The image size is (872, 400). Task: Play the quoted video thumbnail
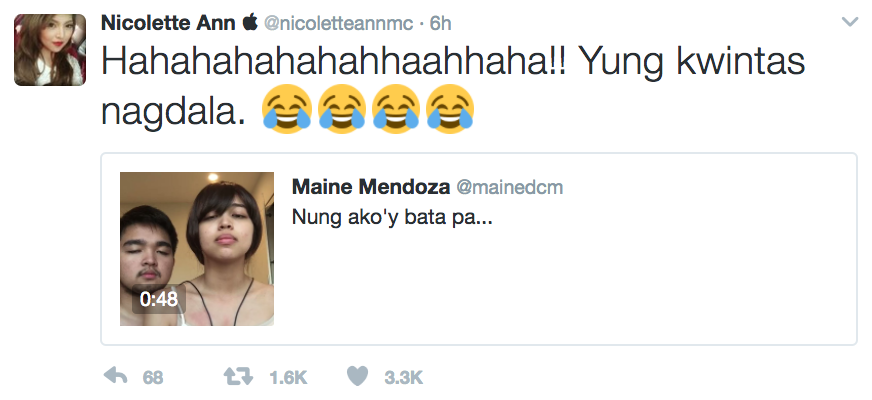click(197, 248)
